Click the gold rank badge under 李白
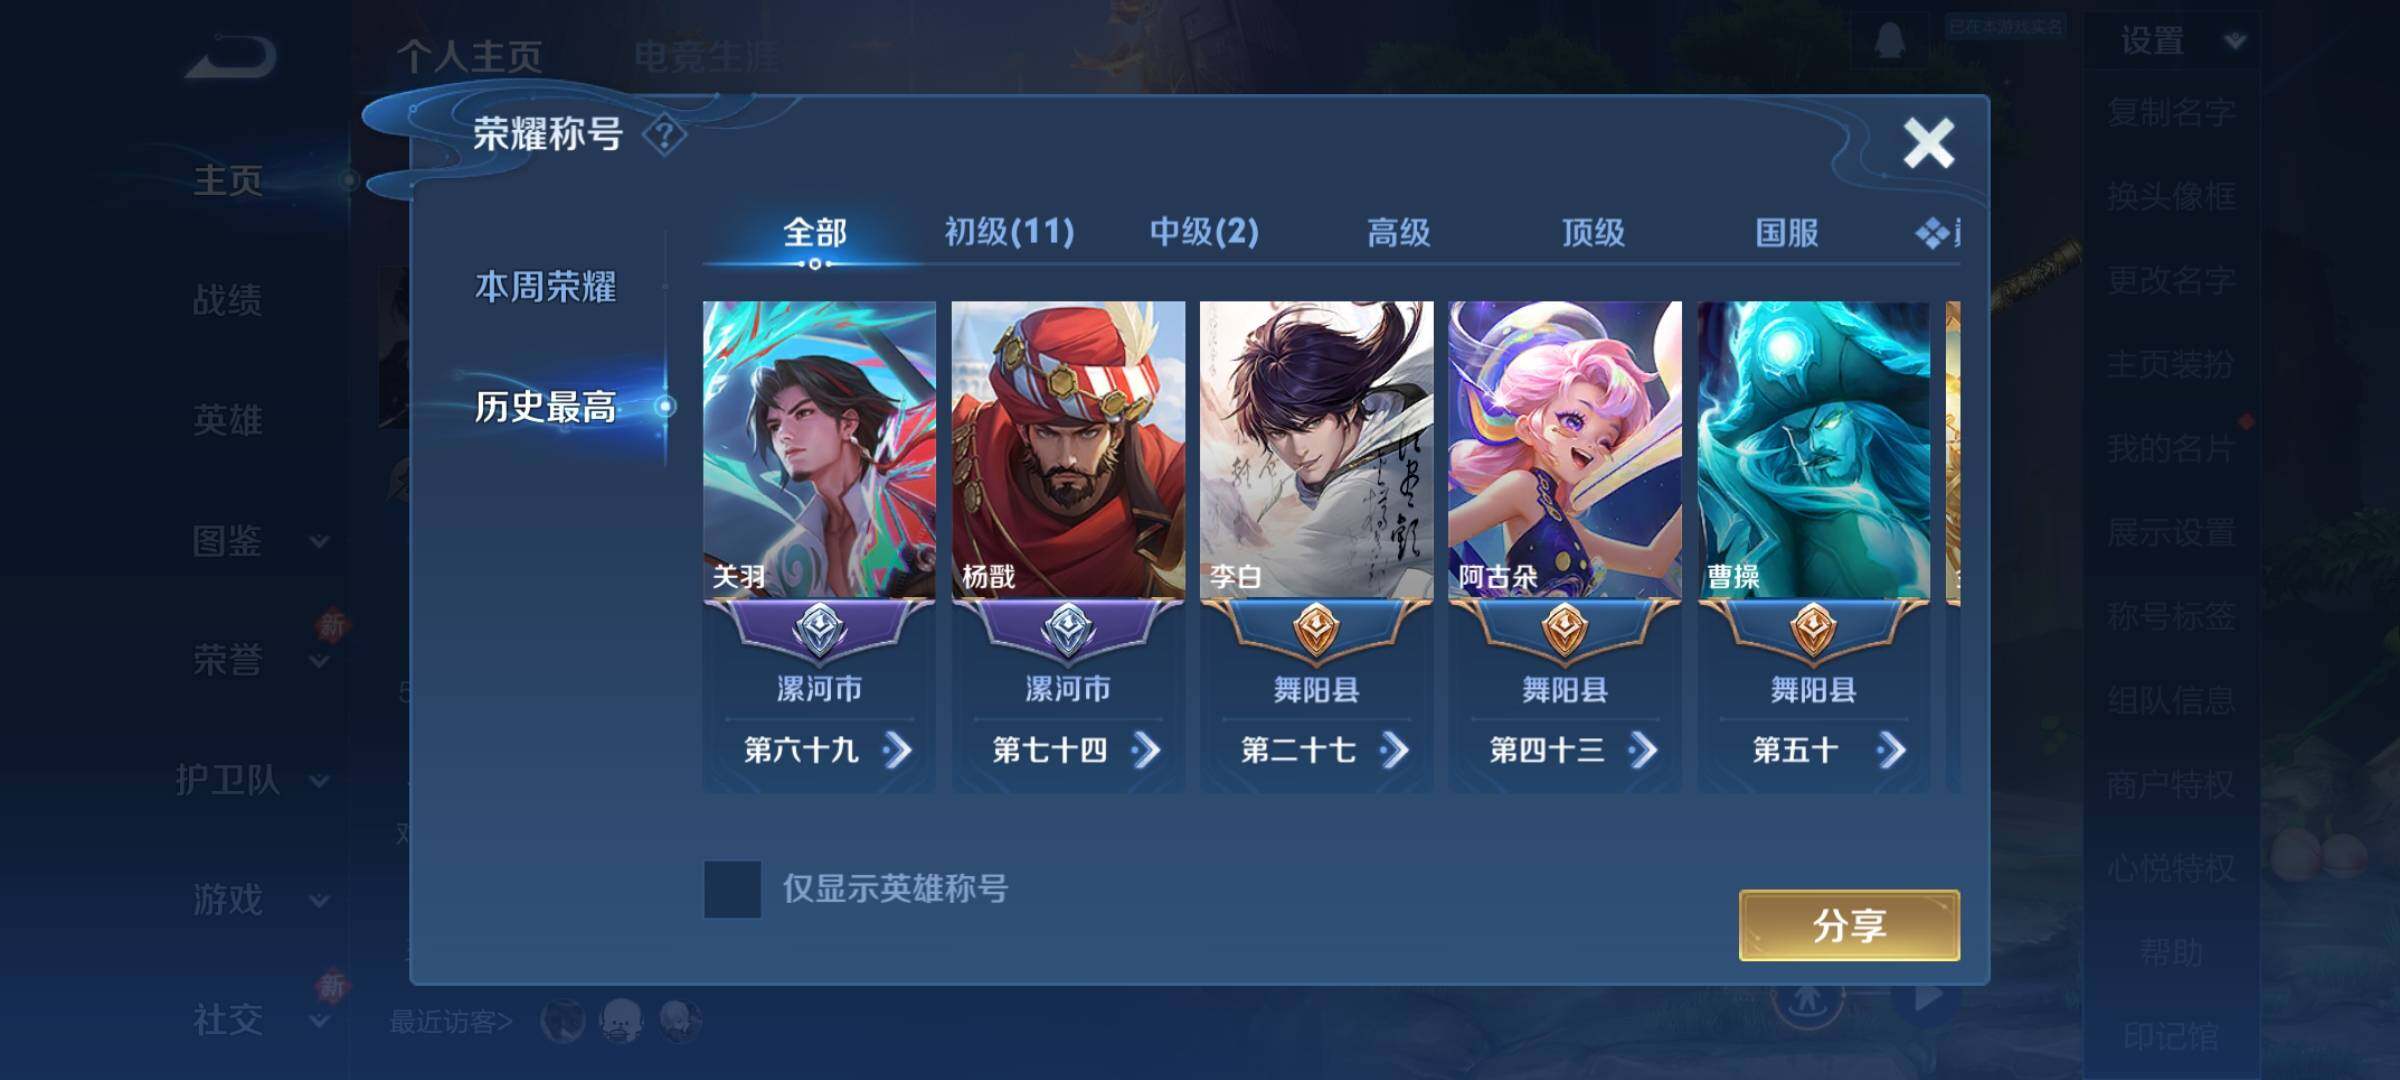The width and height of the screenshot is (2400, 1080). point(1316,630)
